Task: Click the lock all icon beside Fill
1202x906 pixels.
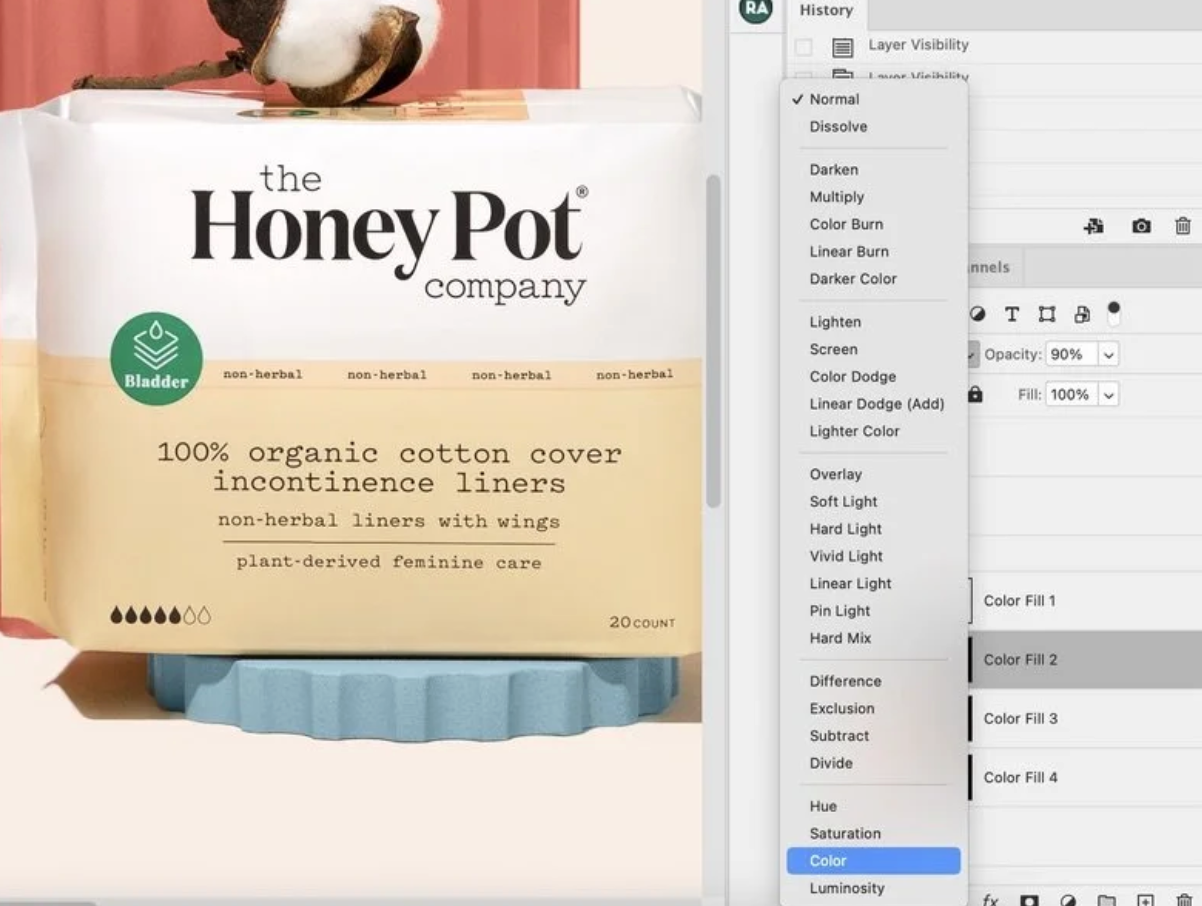Action: (x=976, y=395)
